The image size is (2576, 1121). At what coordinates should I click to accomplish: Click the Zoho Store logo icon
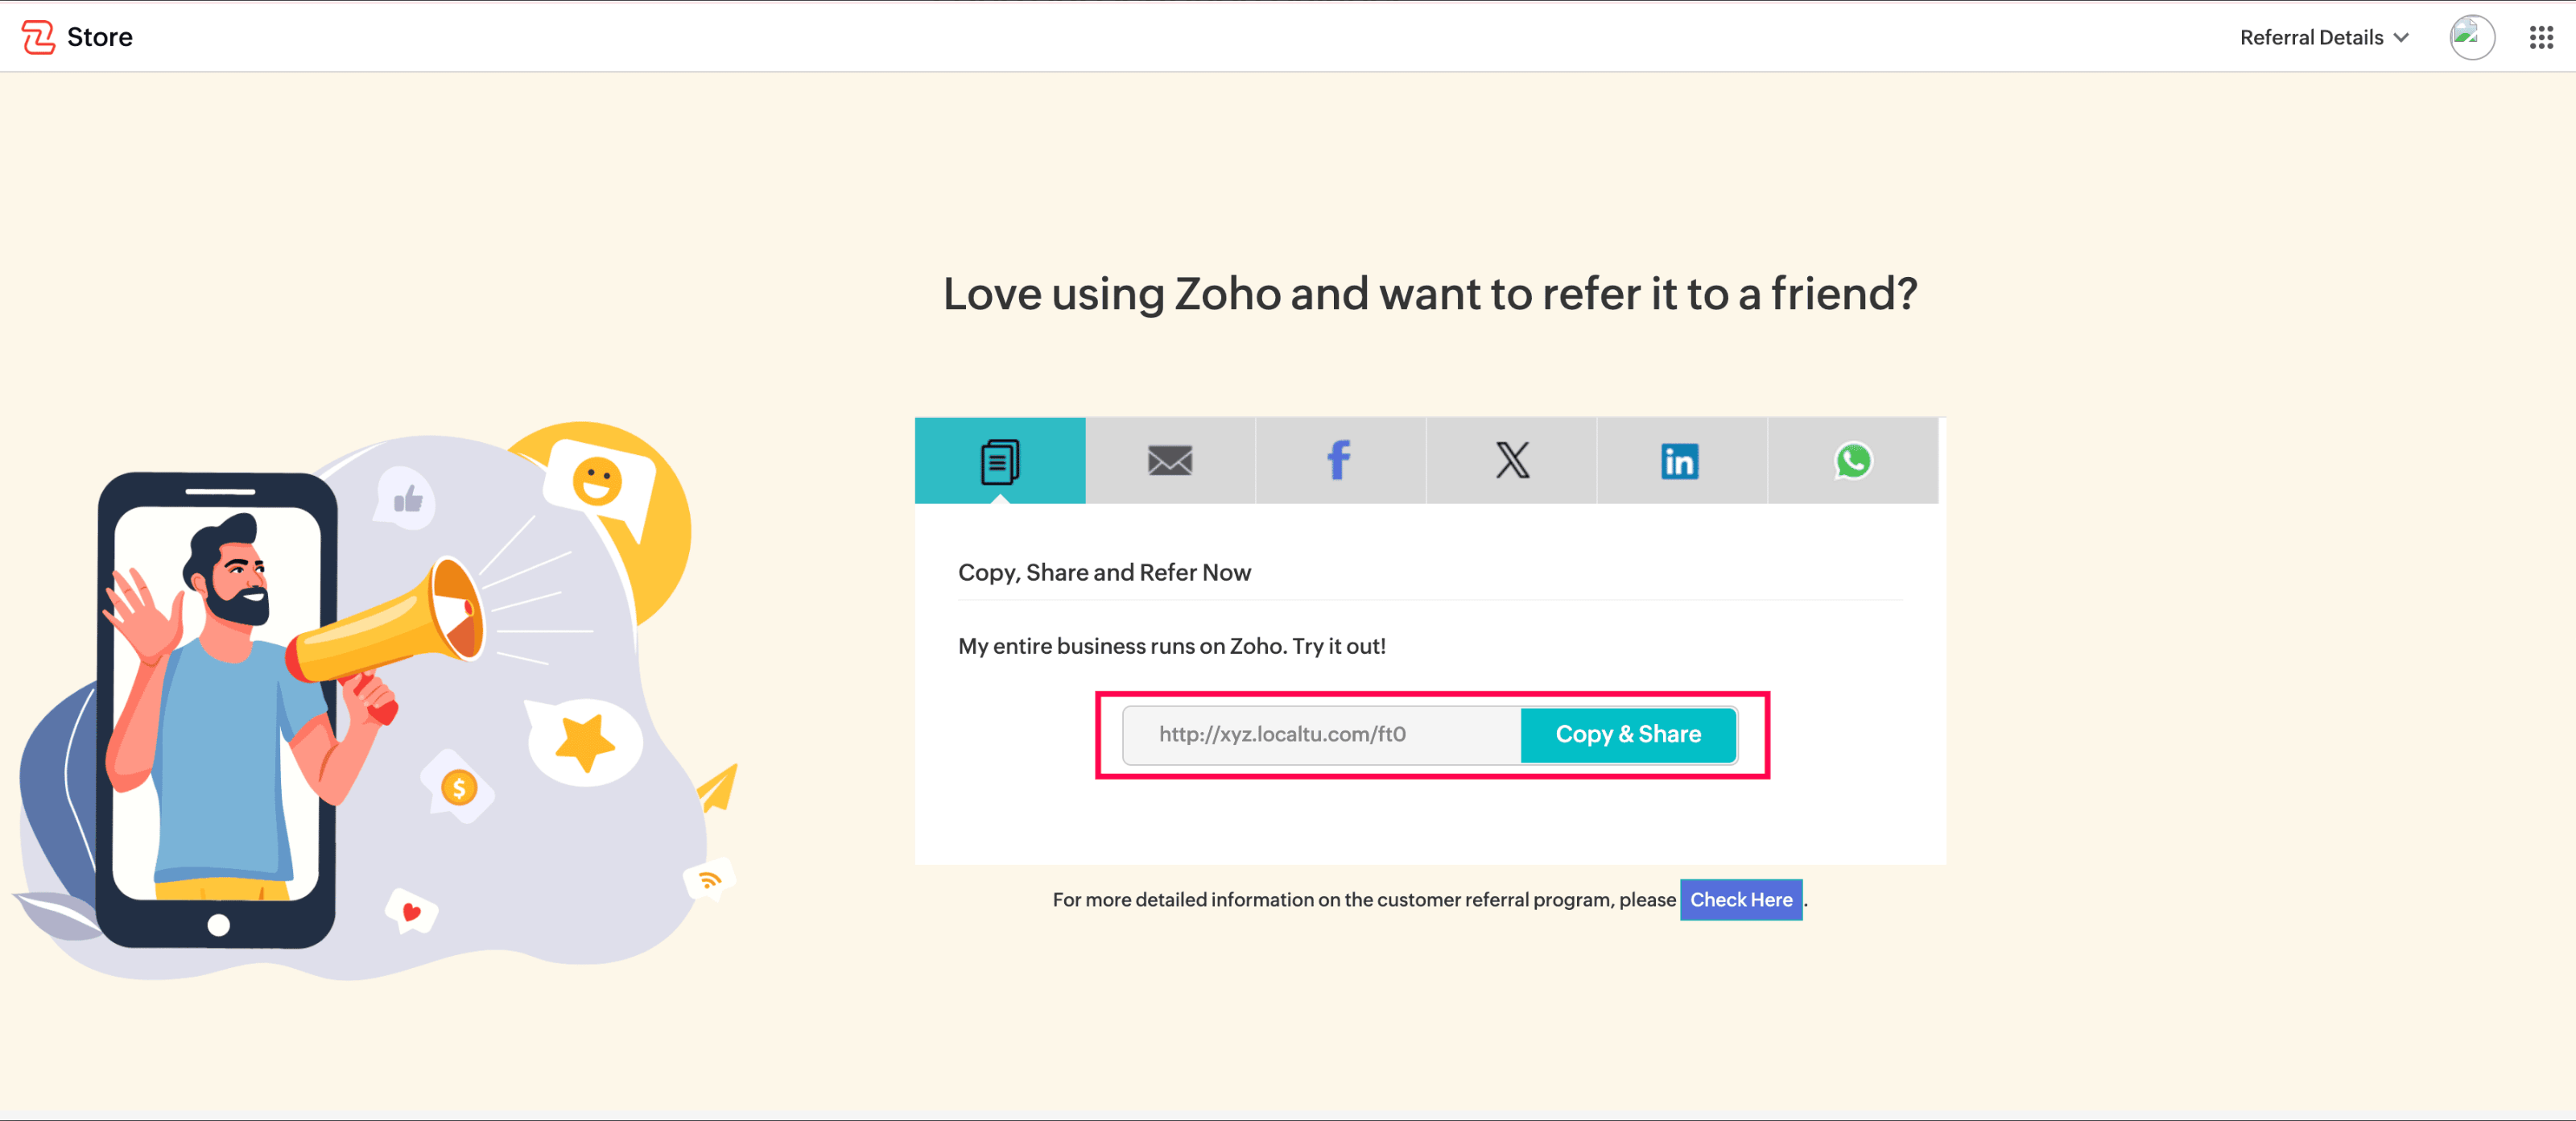(37, 37)
